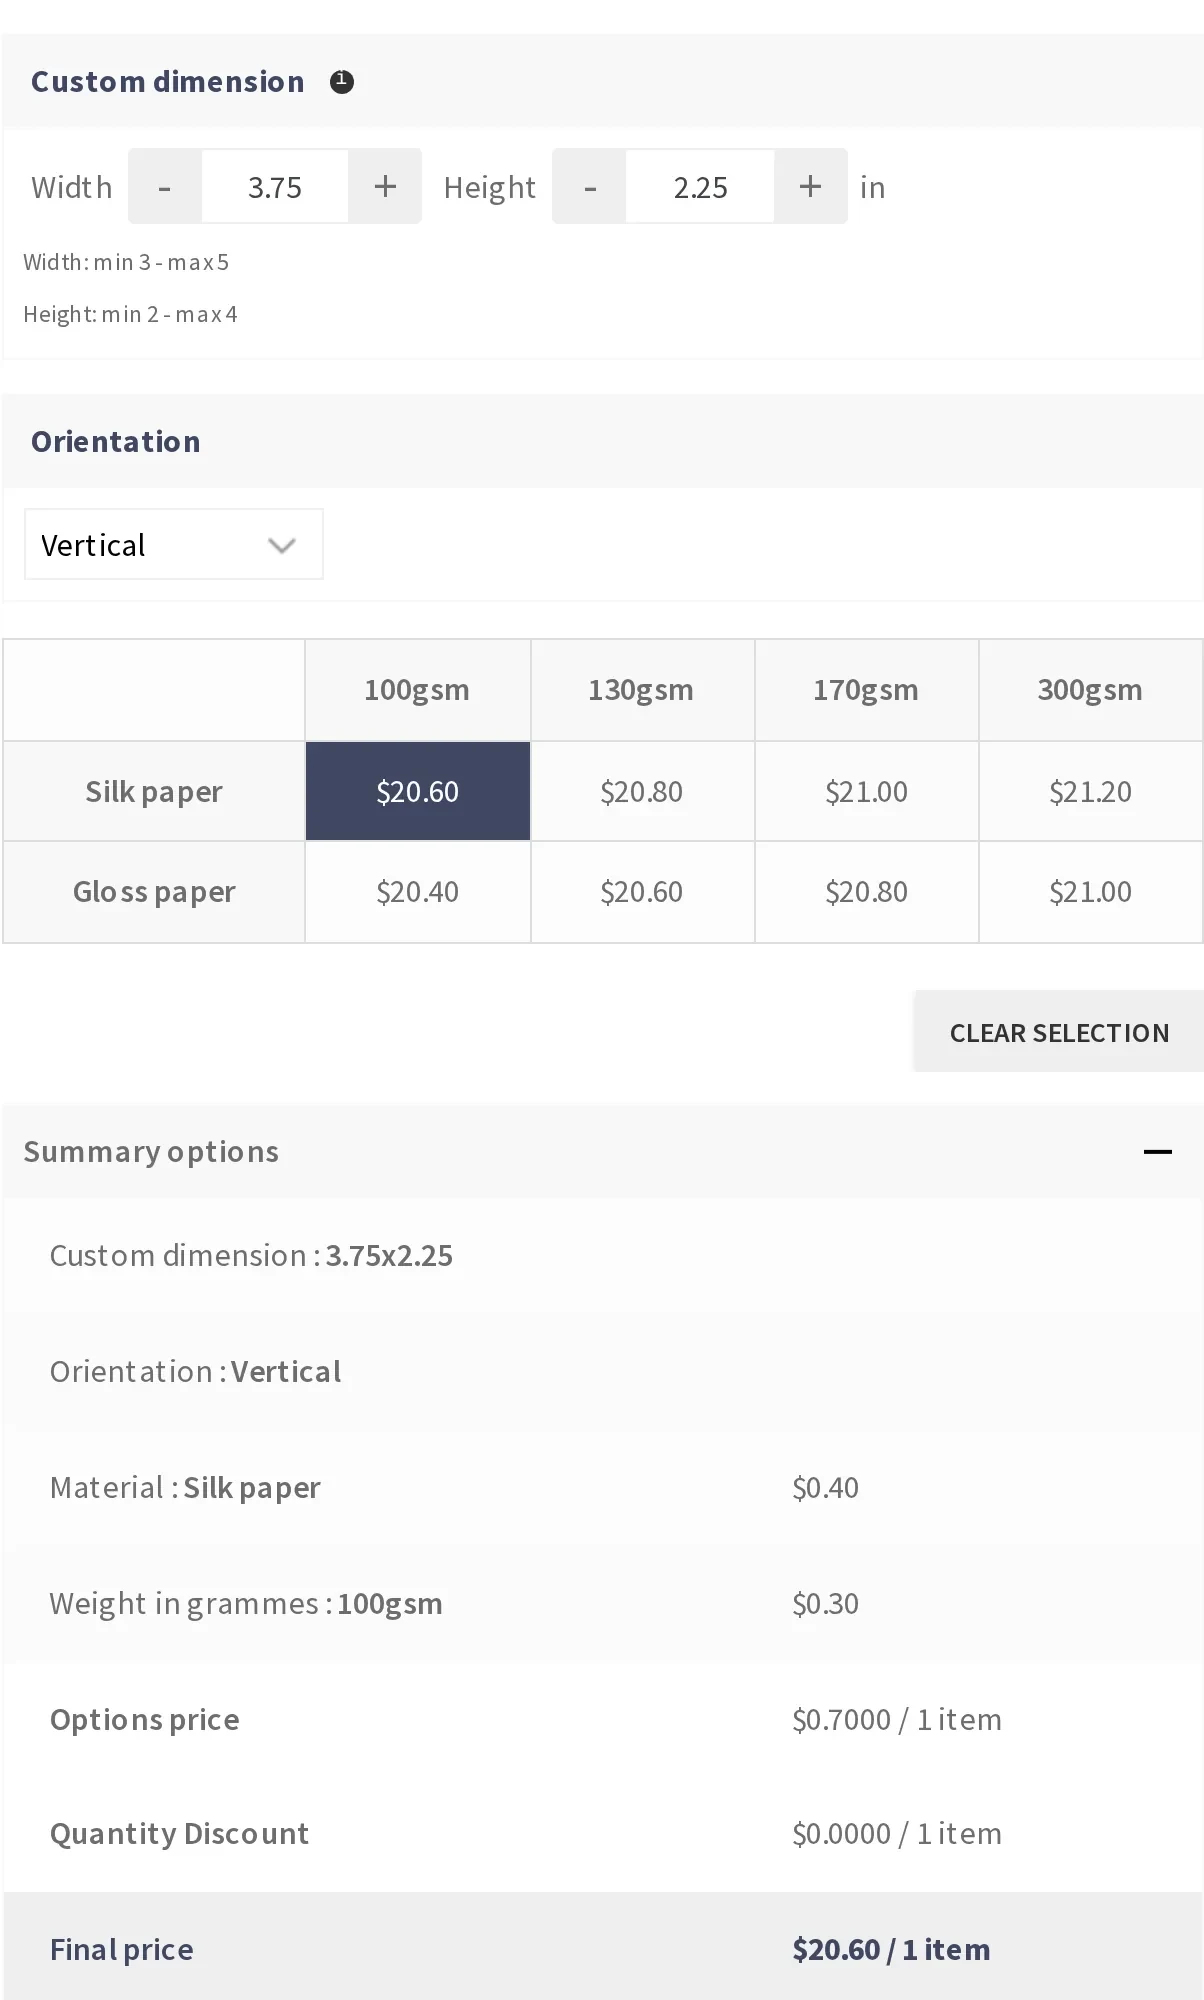Focus the Height input showing 2.25
This screenshot has width=1204, height=2000.
click(700, 187)
